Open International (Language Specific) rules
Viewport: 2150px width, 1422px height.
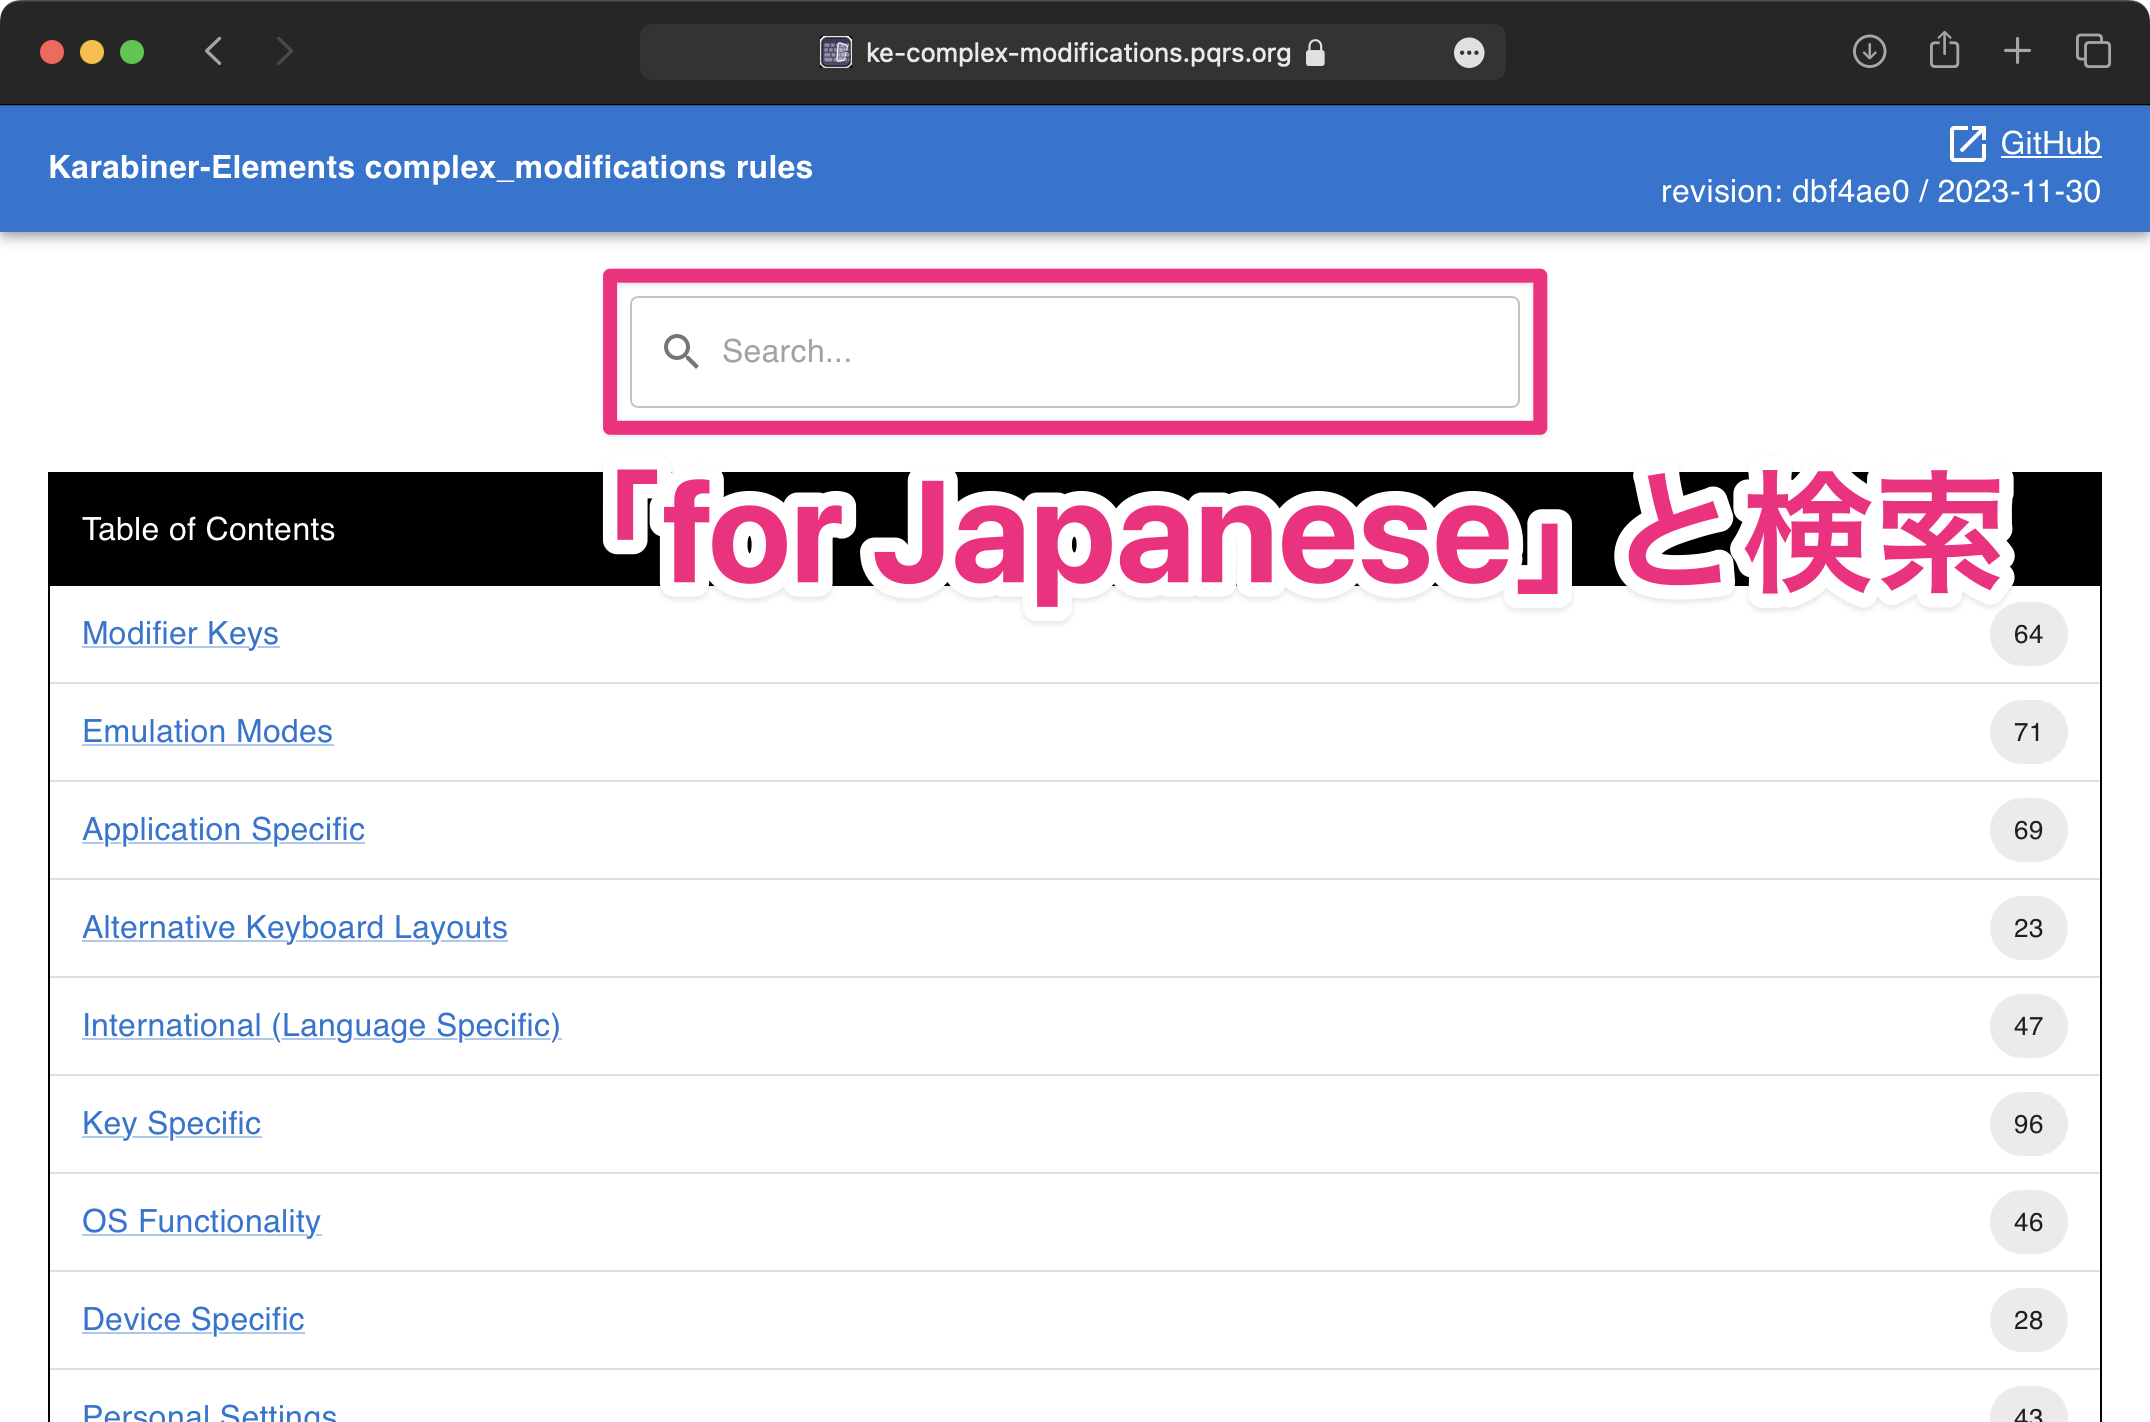tap(321, 1026)
